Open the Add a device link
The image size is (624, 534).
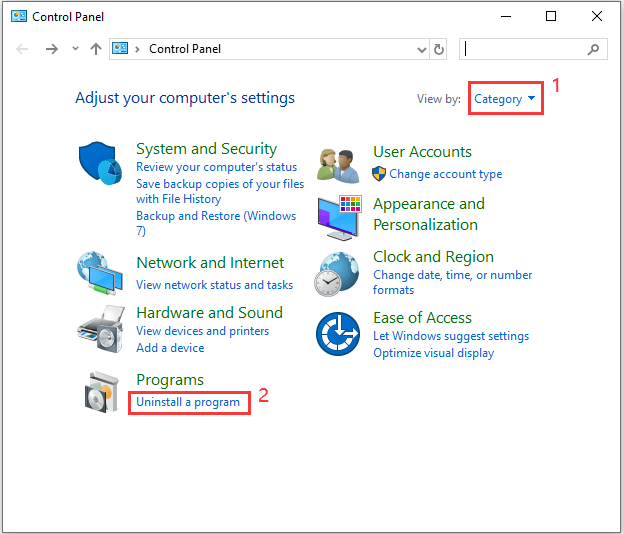click(170, 348)
